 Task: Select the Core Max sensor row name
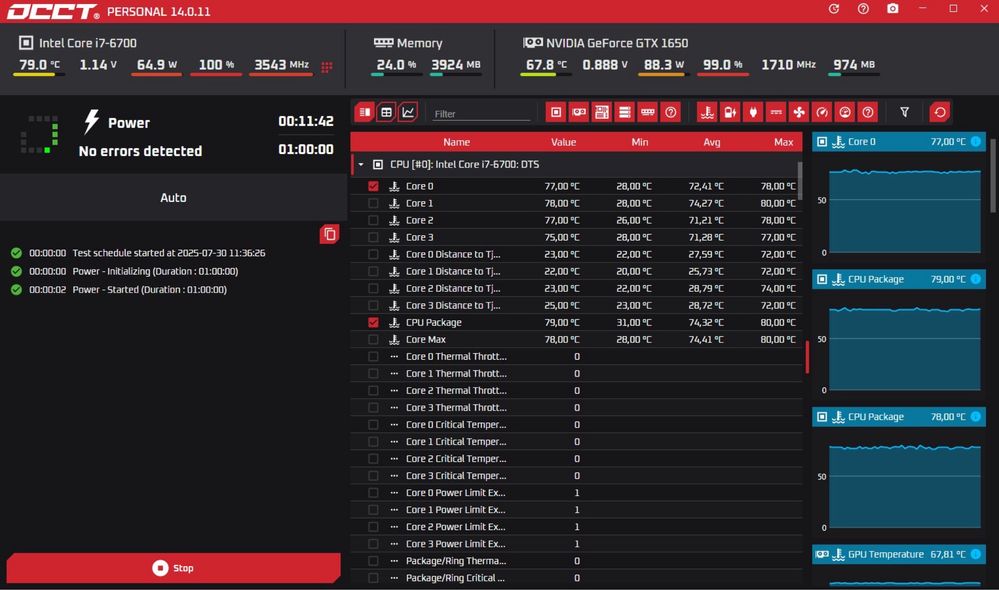point(426,340)
